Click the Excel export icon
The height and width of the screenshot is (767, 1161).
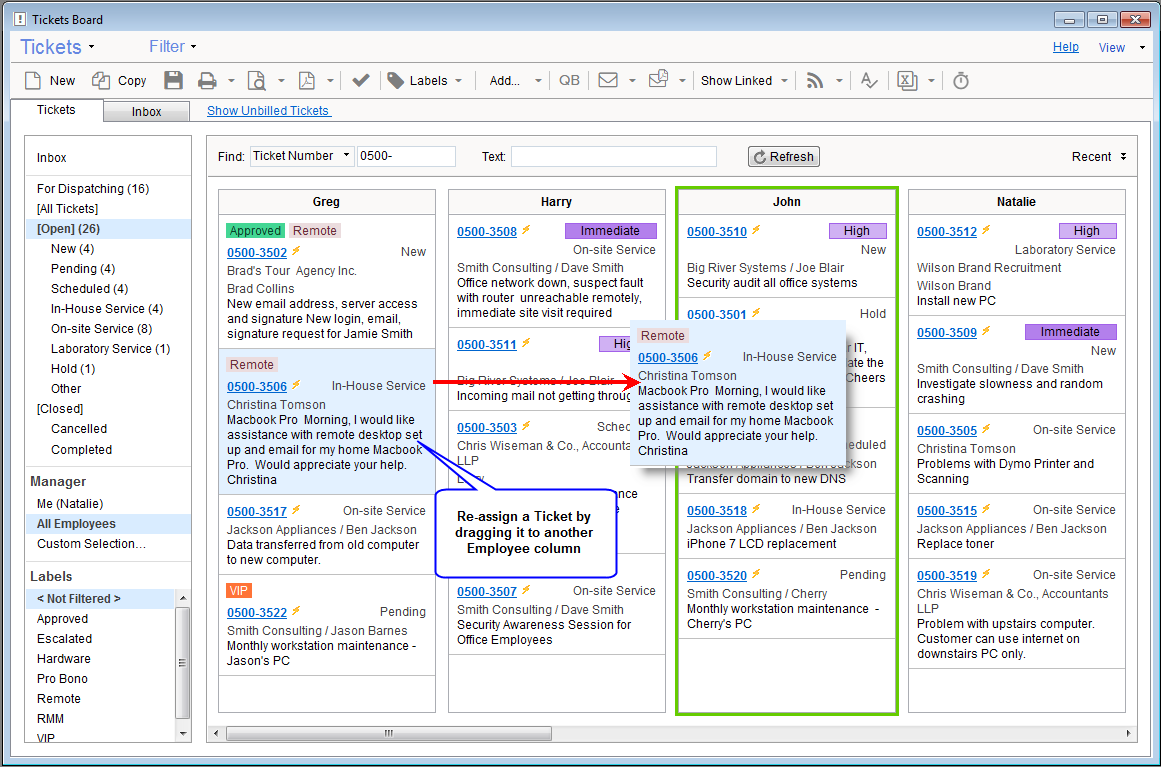pyautogui.click(x=907, y=81)
